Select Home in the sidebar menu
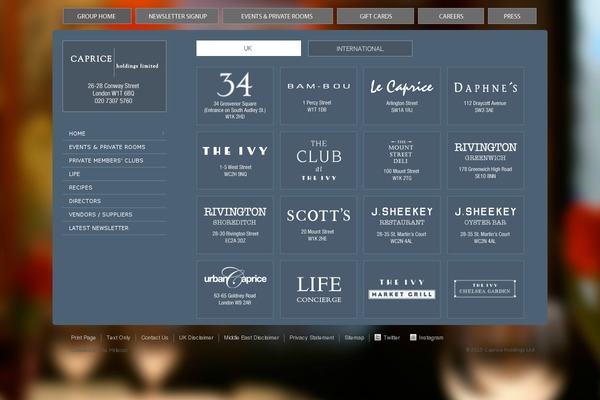Image resolution: width=600 pixels, height=400 pixels. (x=114, y=134)
